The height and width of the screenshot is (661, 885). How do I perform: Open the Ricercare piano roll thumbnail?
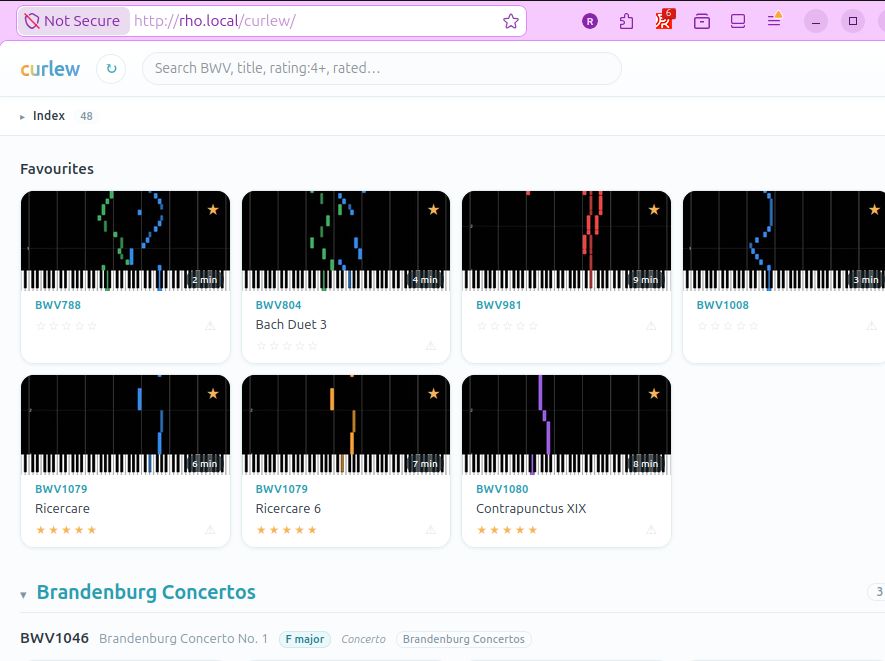coord(125,425)
